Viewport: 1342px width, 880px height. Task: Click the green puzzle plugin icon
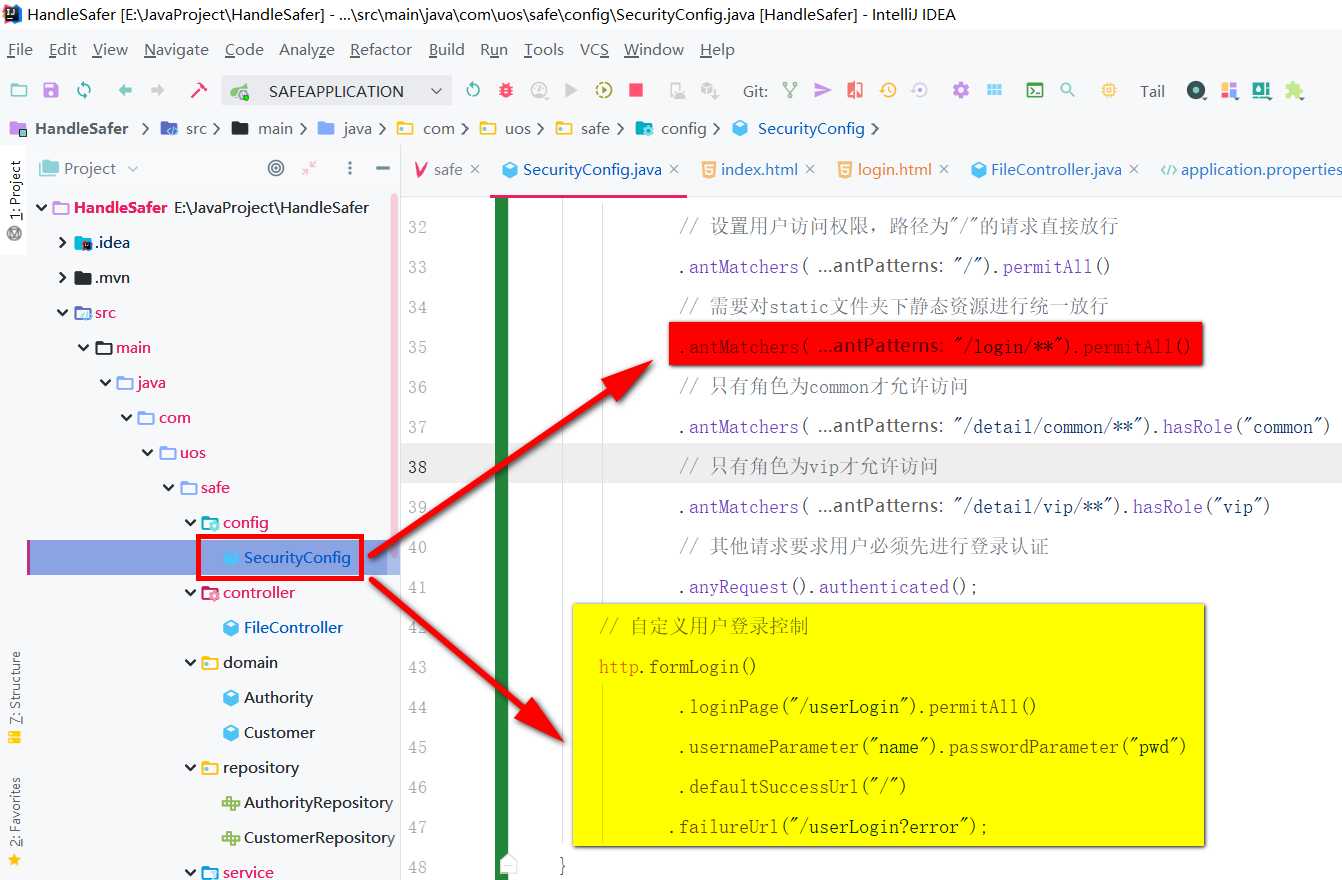pyautogui.click(x=1294, y=90)
